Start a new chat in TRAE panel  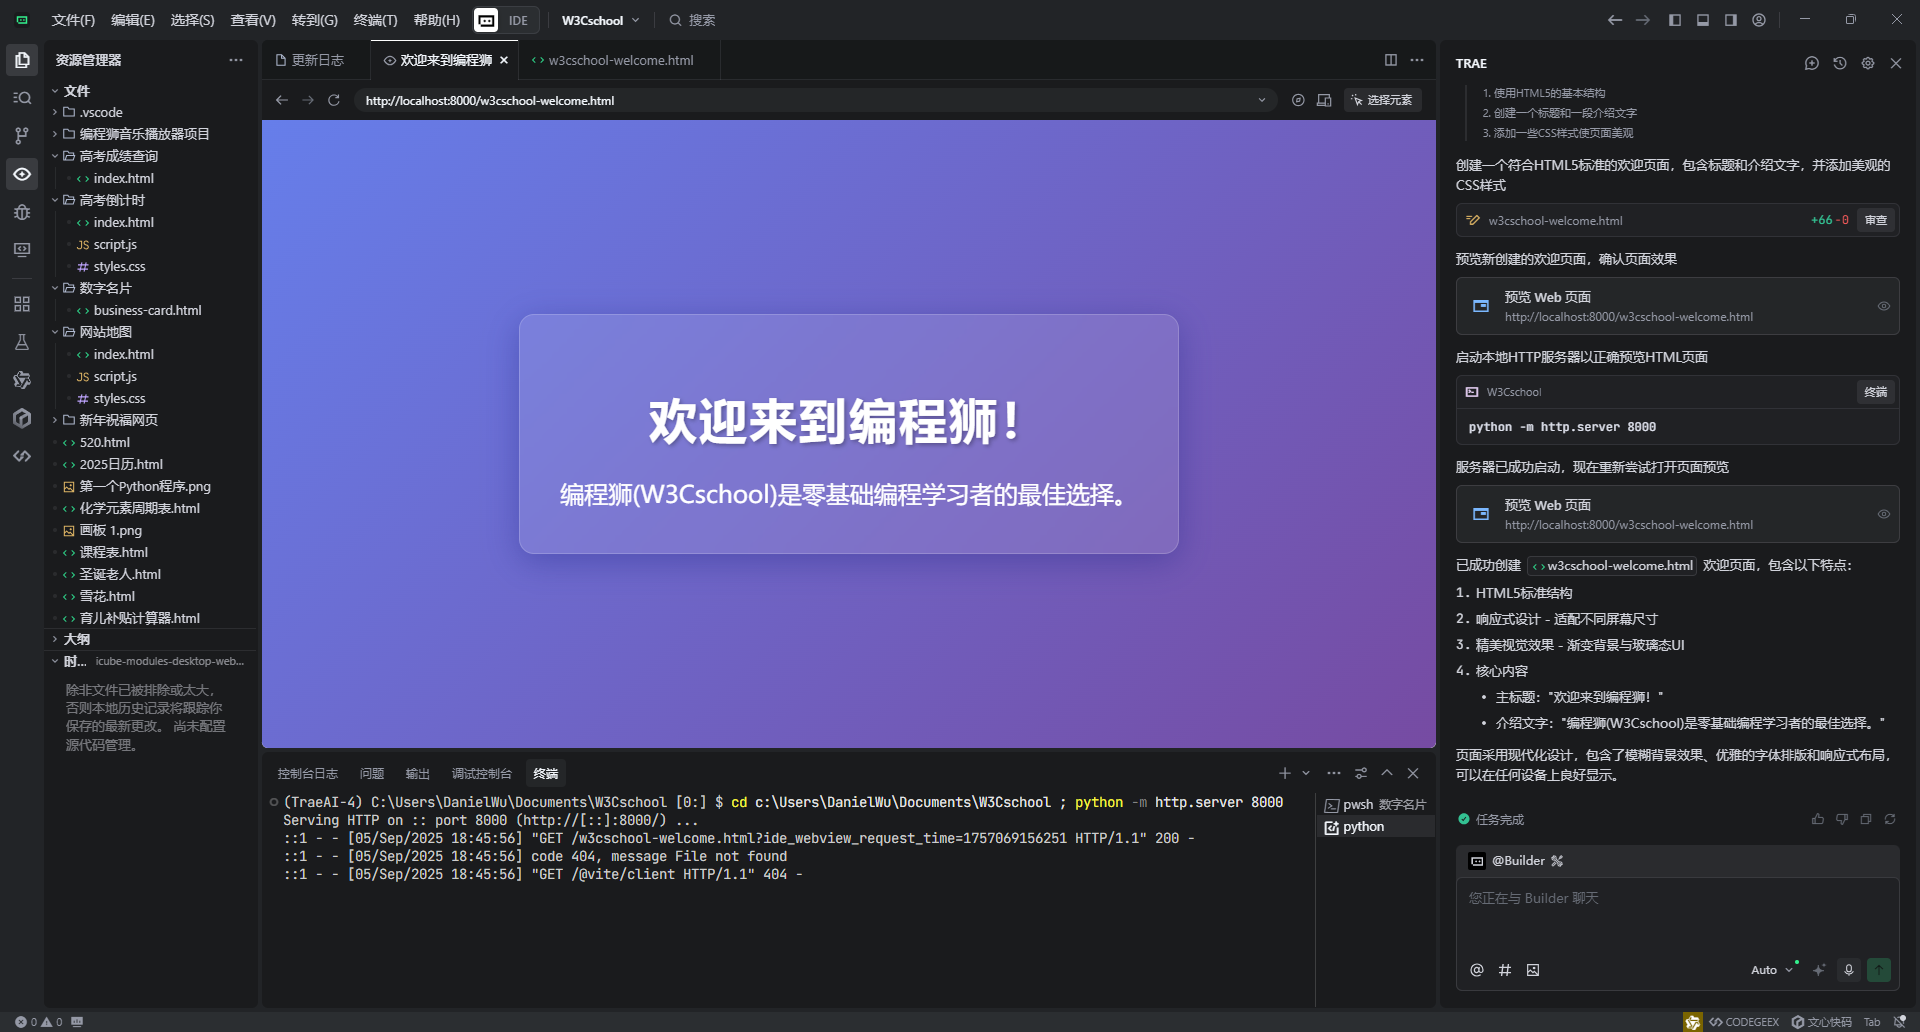pos(1812,63)
